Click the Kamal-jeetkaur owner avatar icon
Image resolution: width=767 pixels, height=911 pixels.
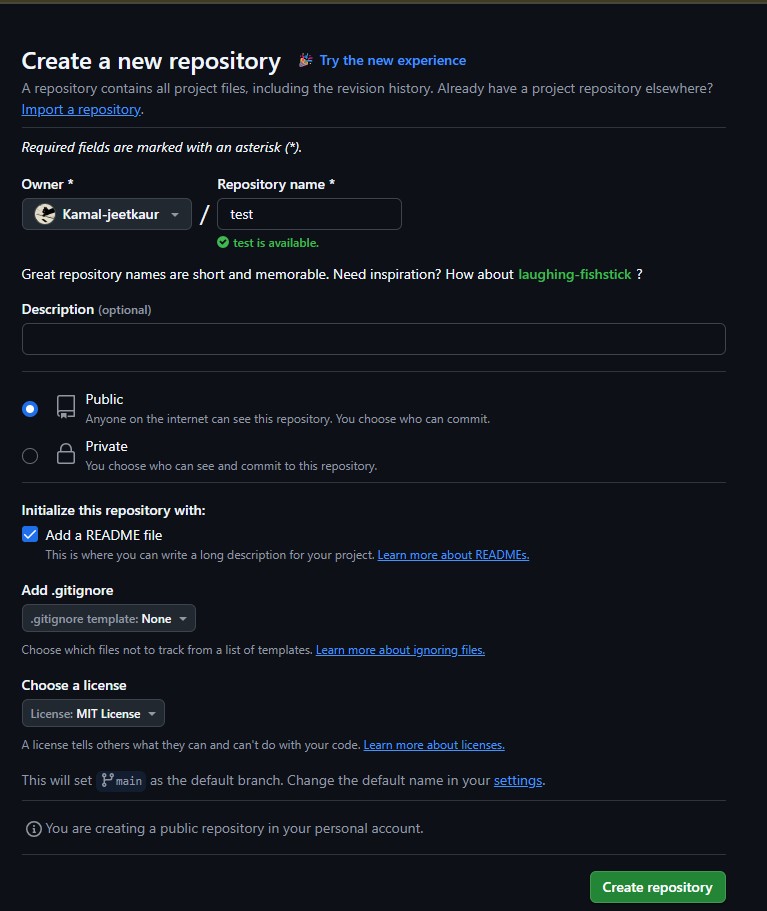(45, 214)
